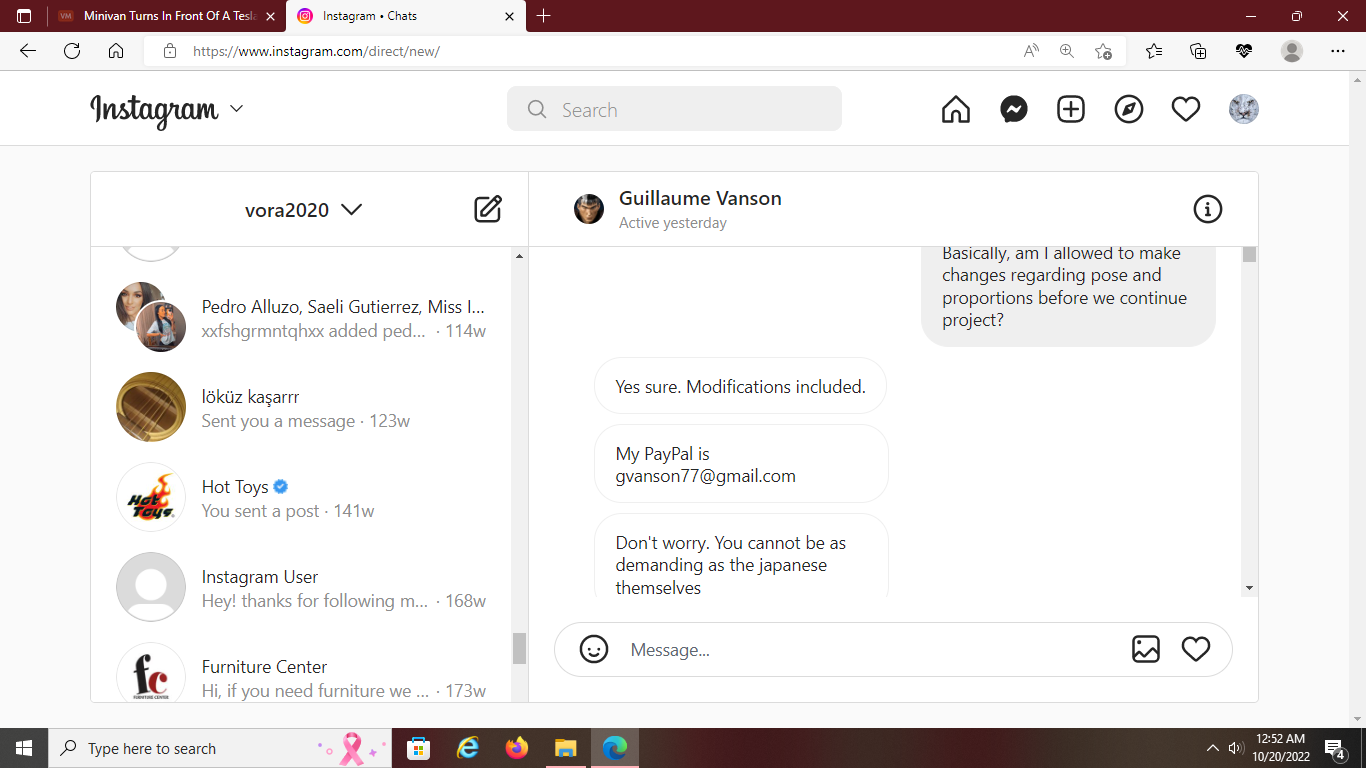The width and height of the screenshot is (1366, 768).
Task: Click system tray volume icon
Action: [x=1236, y=748]
